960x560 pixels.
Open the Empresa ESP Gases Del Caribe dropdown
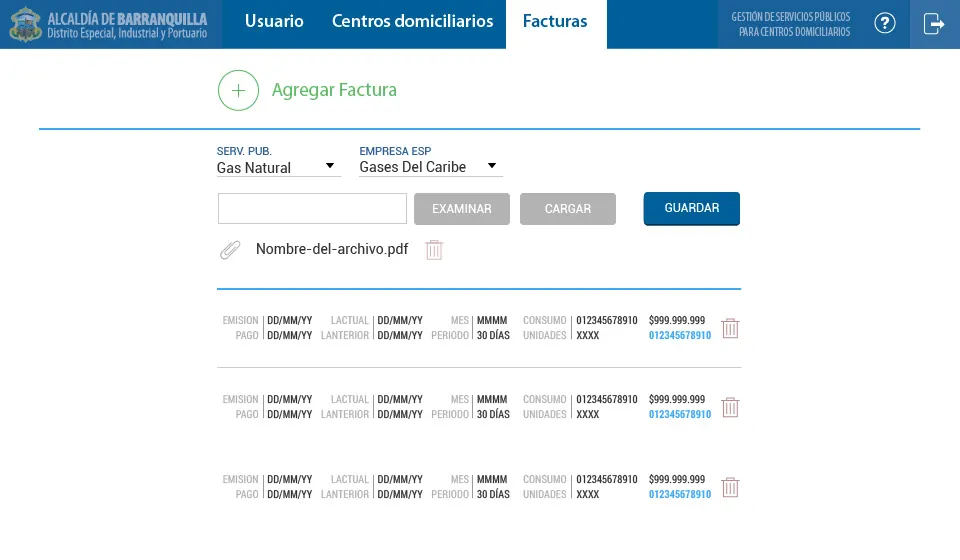pos(430,167)
